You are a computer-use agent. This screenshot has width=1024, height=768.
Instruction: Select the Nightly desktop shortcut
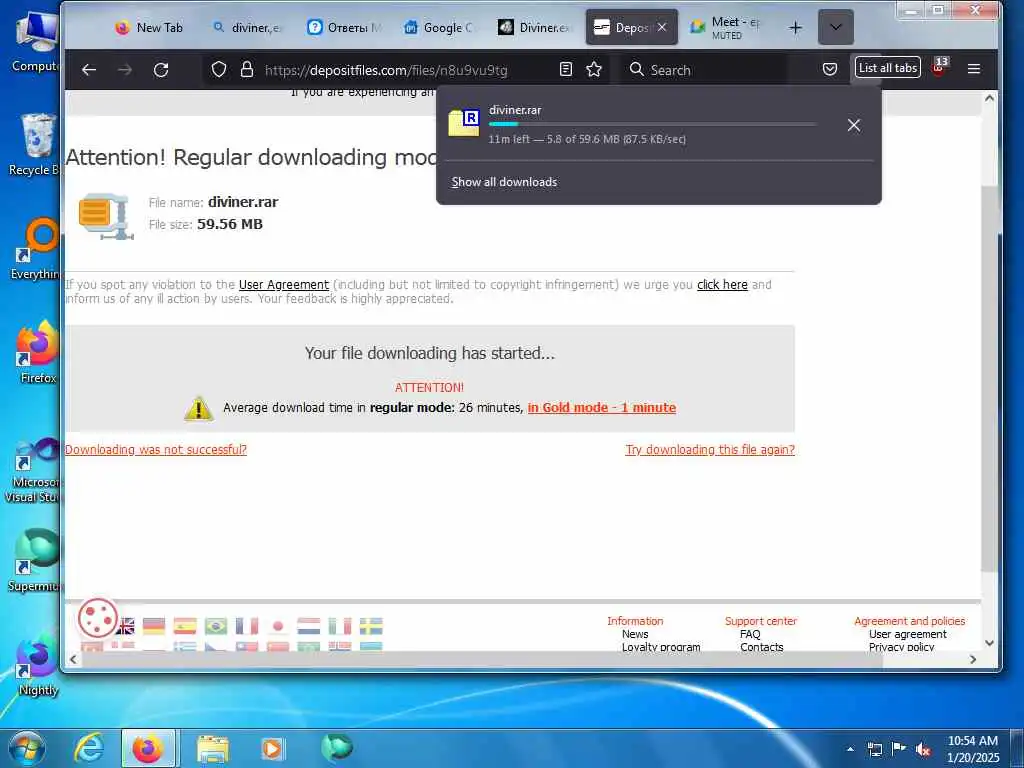(38, 664)
